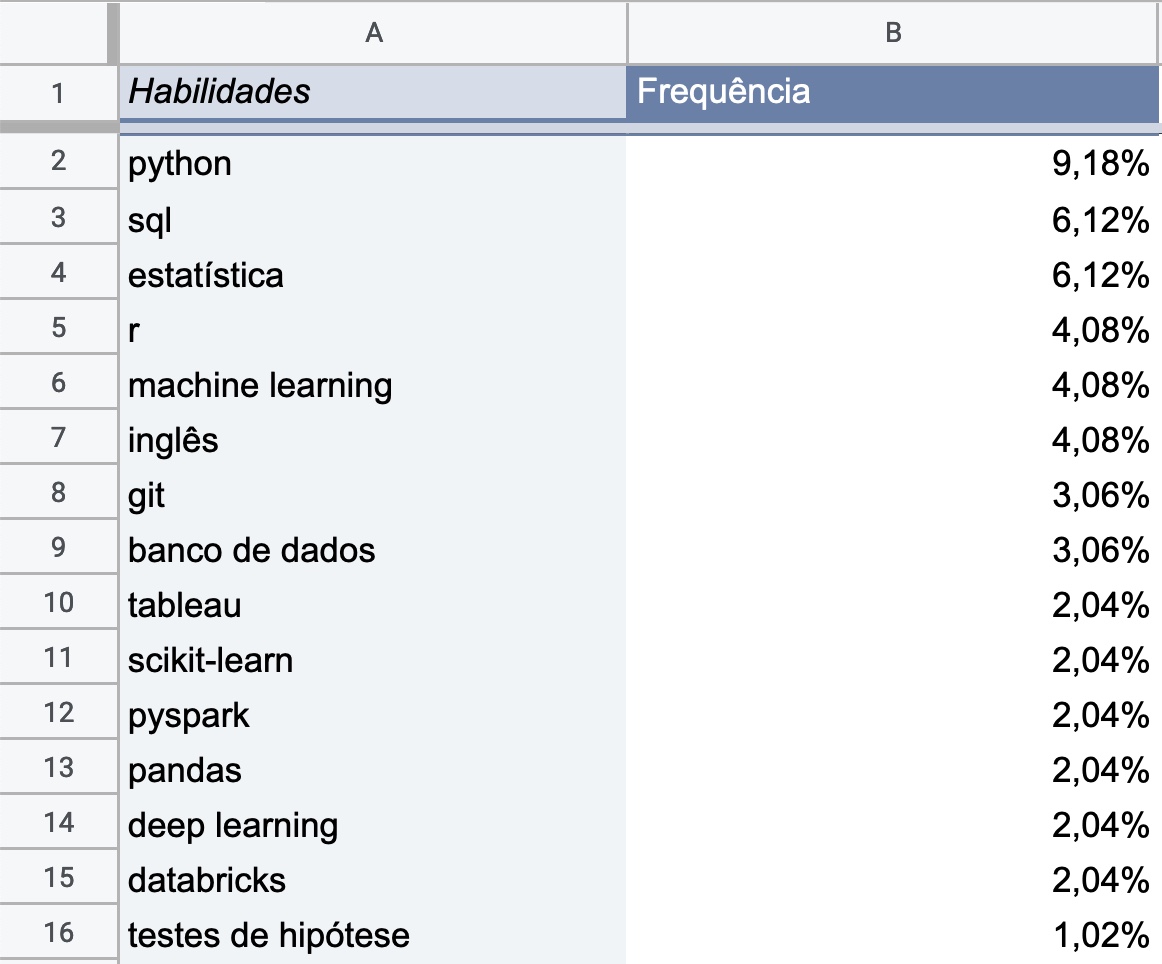The image size is (1162, 964).
Task: Select the estatística cell
Action: (x=373, y=273)
